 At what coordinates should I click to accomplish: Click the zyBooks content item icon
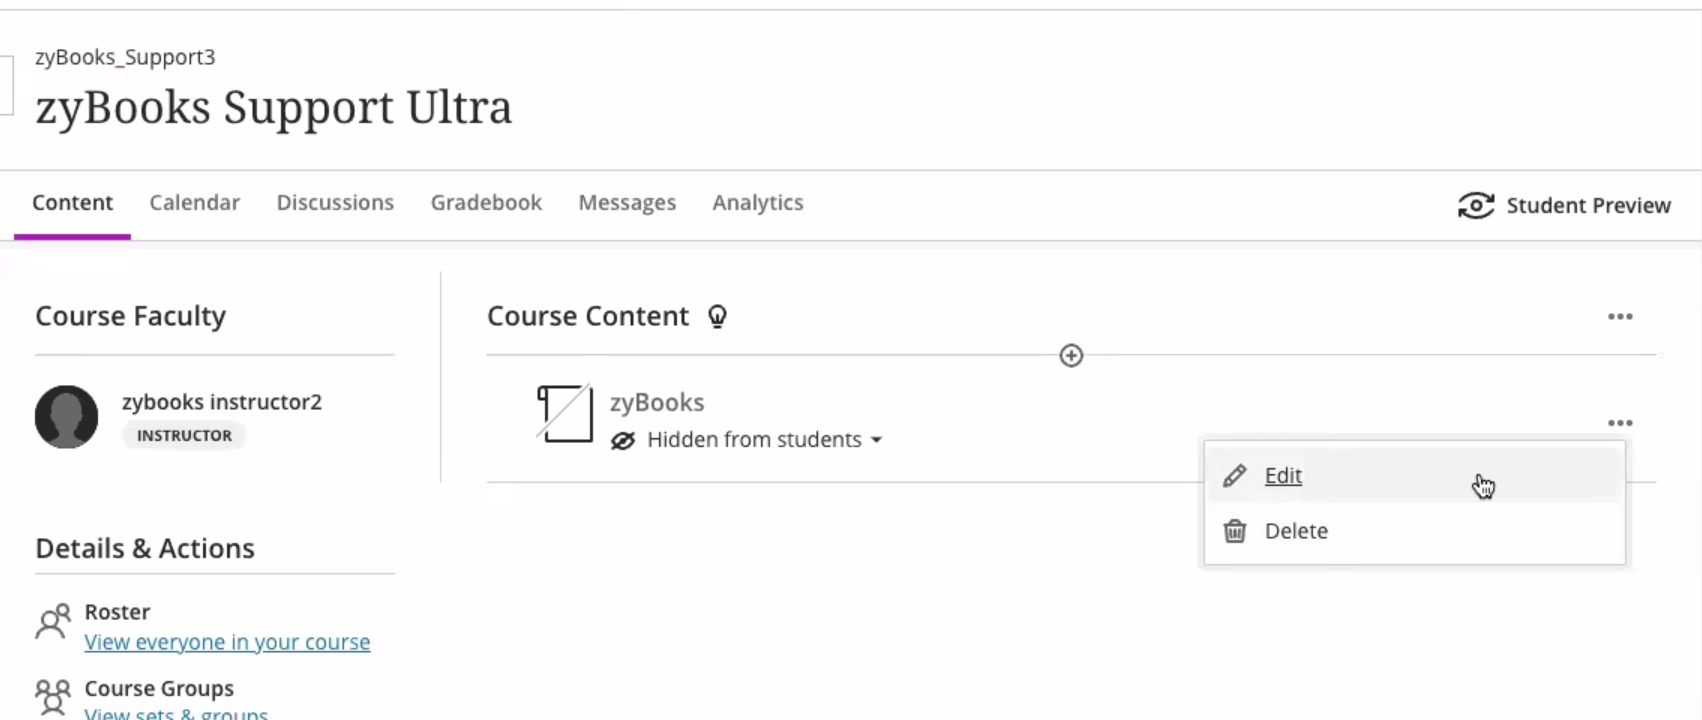point(565,414)
